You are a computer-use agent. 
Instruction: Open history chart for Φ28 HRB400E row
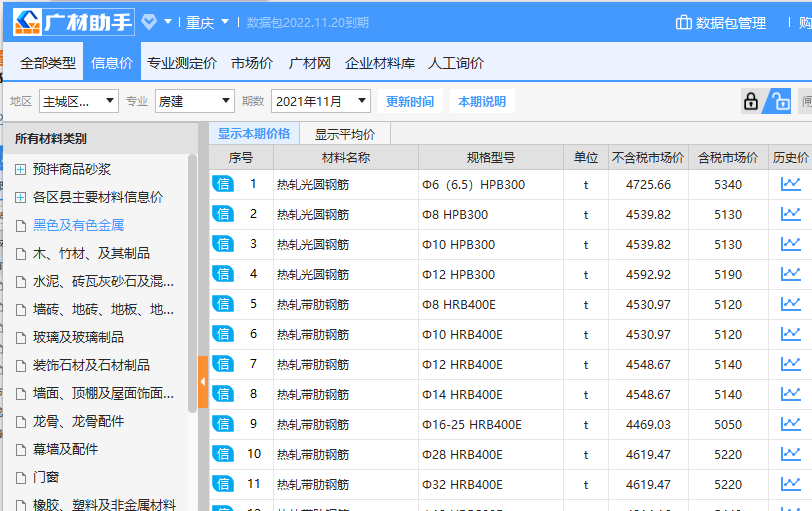pos(790,455)
